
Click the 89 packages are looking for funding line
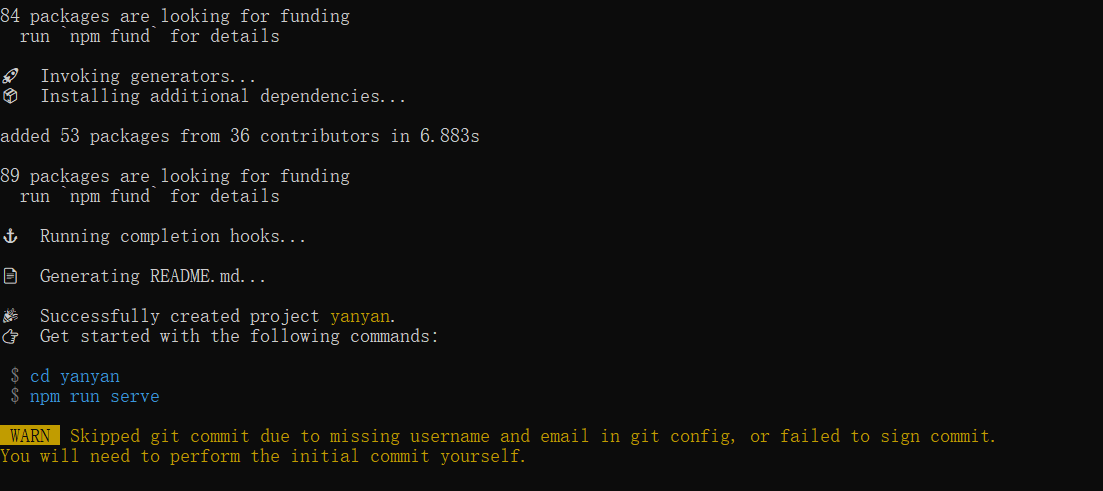point(175,176)
